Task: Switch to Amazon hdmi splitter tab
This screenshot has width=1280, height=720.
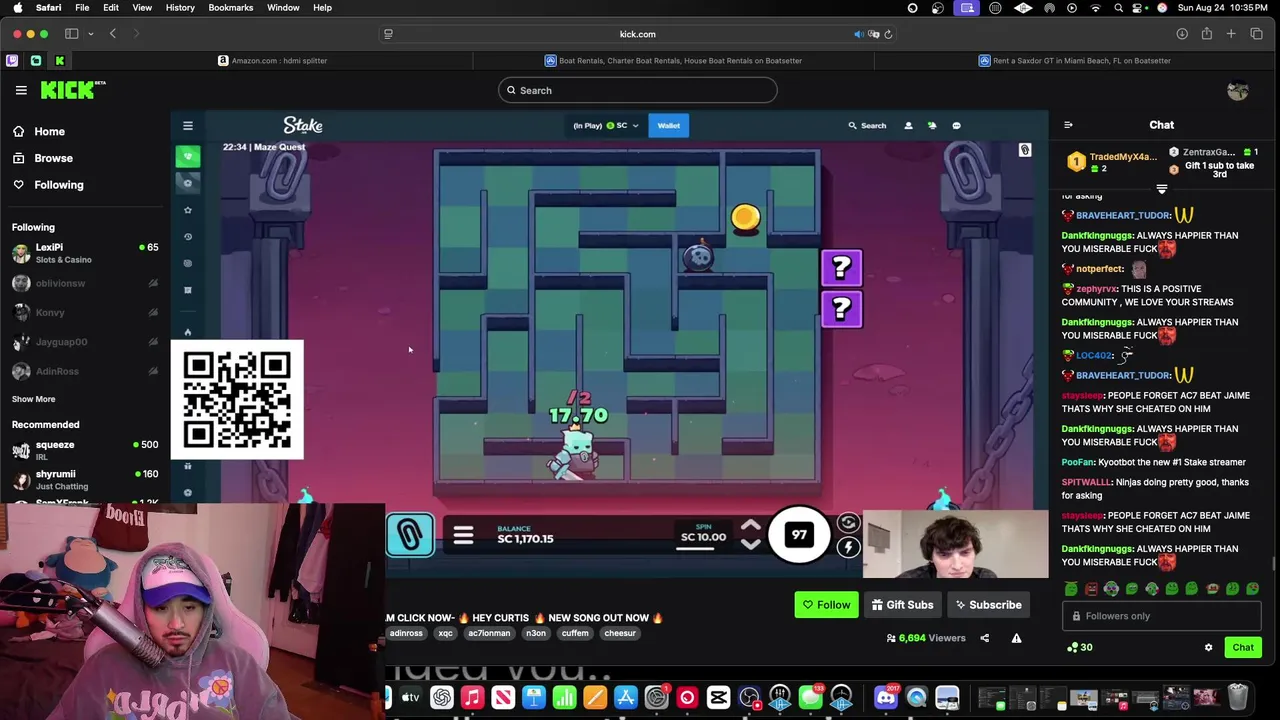Action: coord(273,61)
